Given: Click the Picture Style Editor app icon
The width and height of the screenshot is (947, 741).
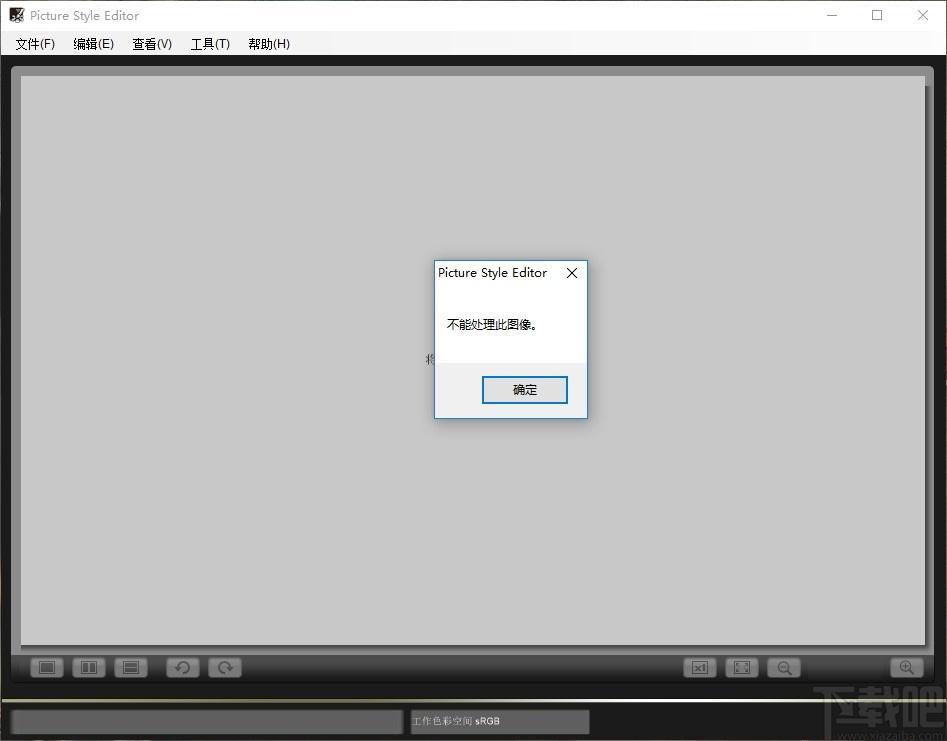Looking at the screenshot, I should (x=16, y=15).
